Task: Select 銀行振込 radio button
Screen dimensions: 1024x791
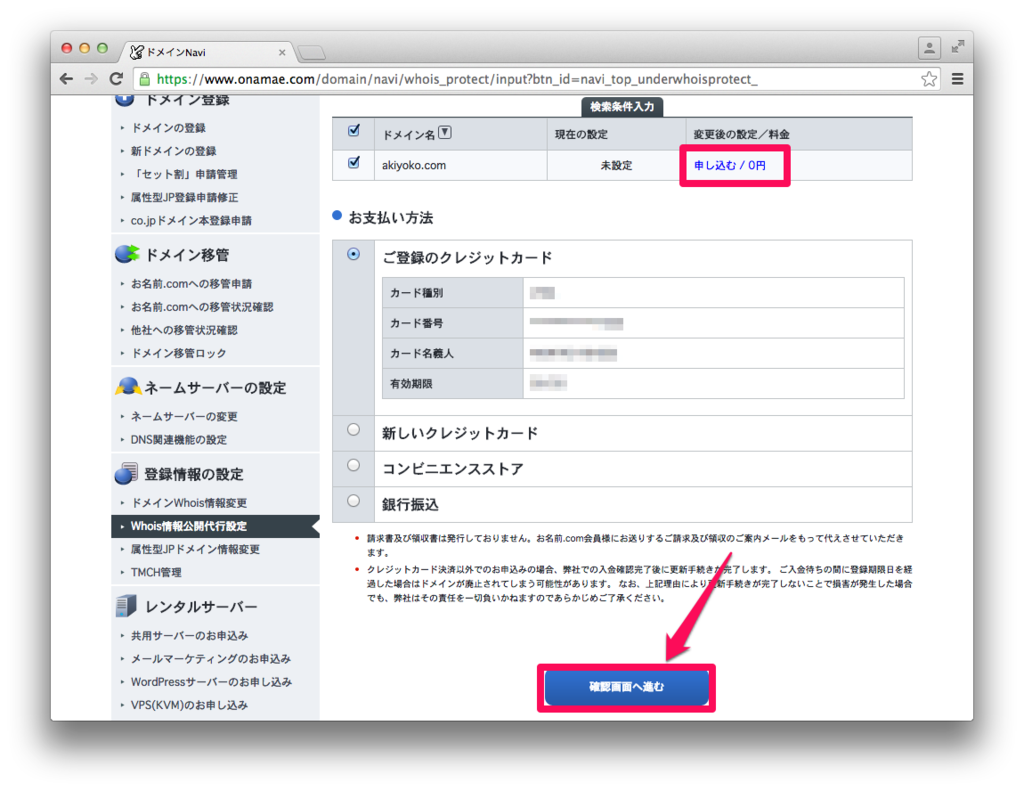Action: (353, 501)
